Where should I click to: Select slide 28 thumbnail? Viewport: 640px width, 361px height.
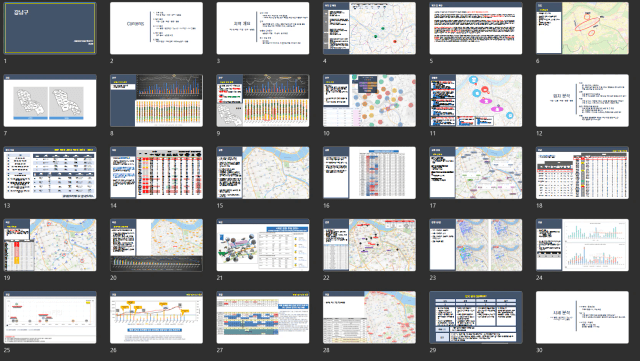tap(369, 317)
